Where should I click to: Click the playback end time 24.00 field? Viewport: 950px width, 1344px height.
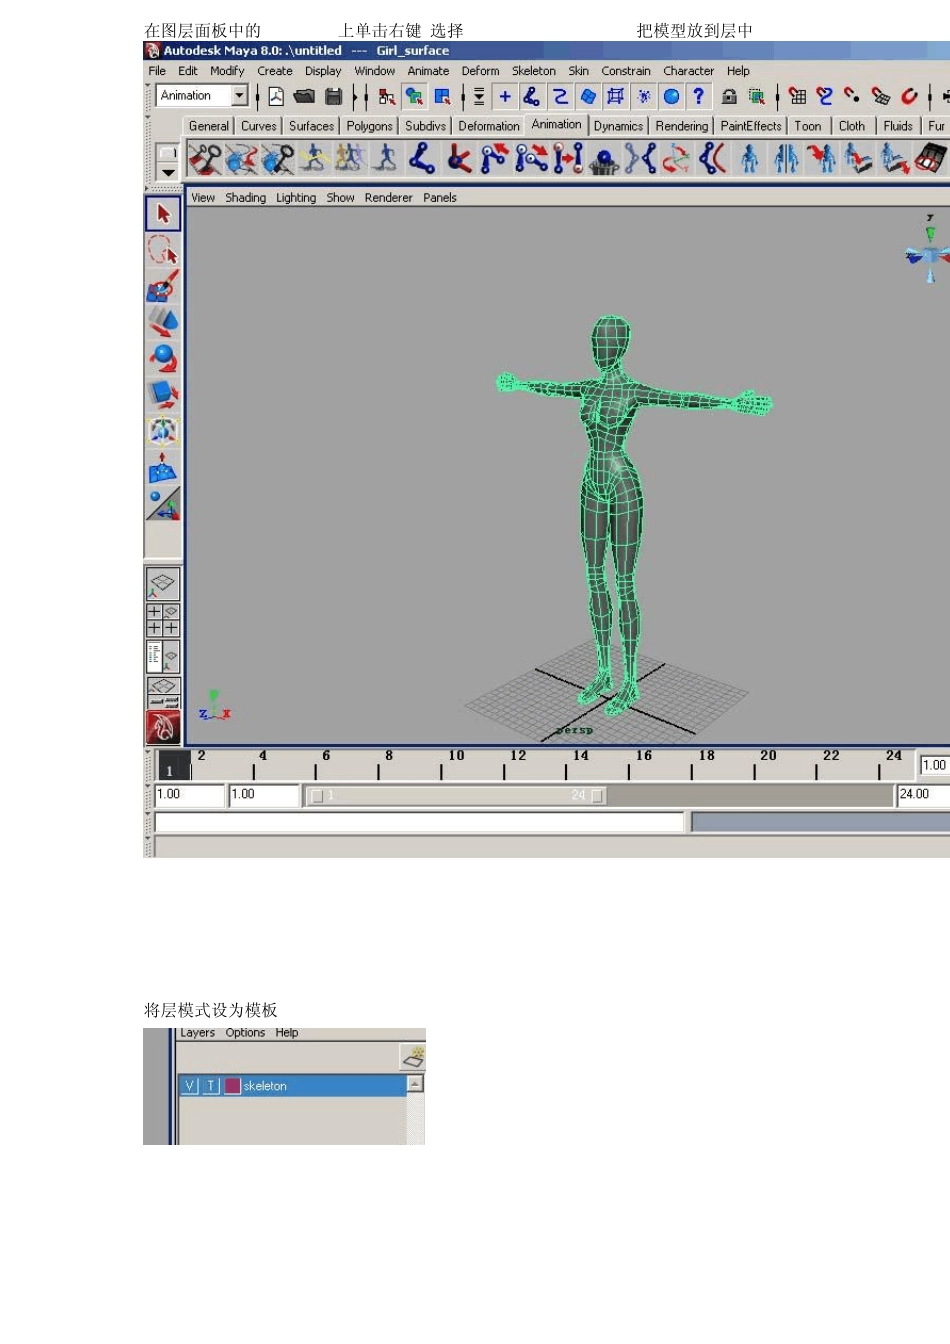pos(923,795)
